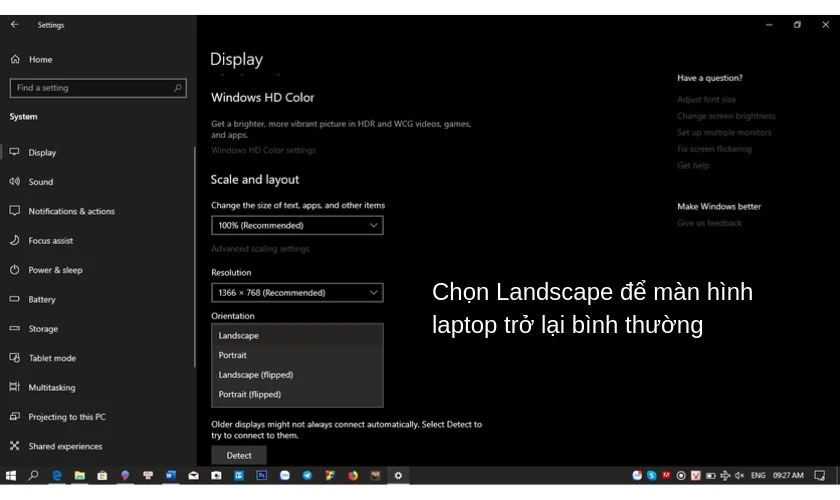The width and height of the screenshot is (840, 500).
Task: Click the airplane mode network icon
Action: 725,475
